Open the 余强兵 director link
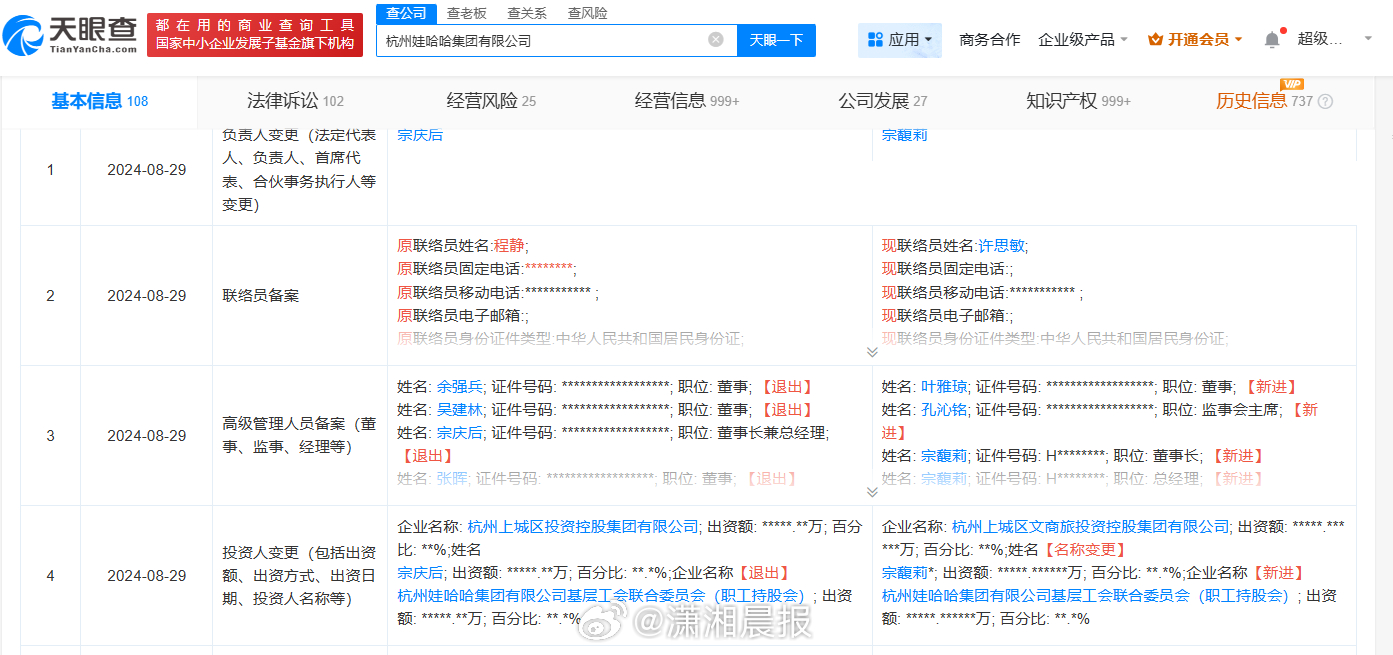 pyautogui.click(x=460, y=386)
